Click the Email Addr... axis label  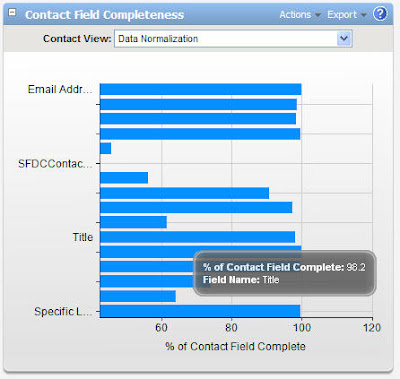pyautogui.click(x=60, y=89)
